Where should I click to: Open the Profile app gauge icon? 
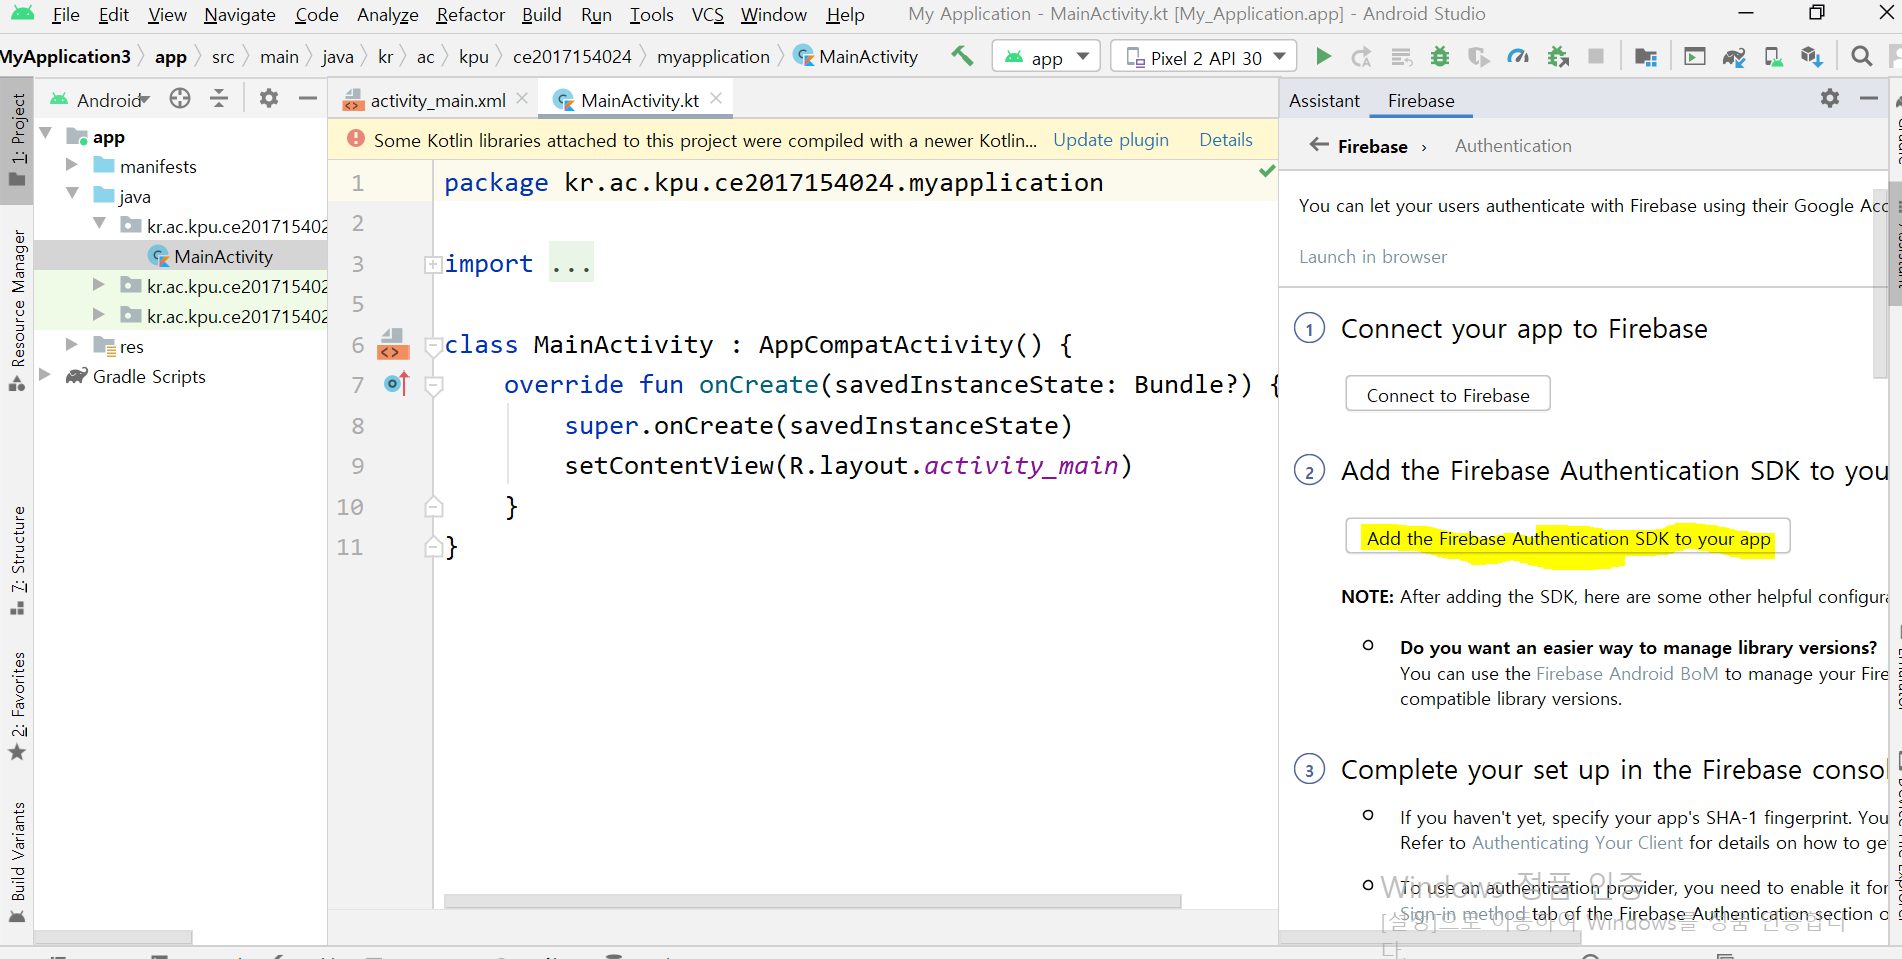pos(1518,57)
